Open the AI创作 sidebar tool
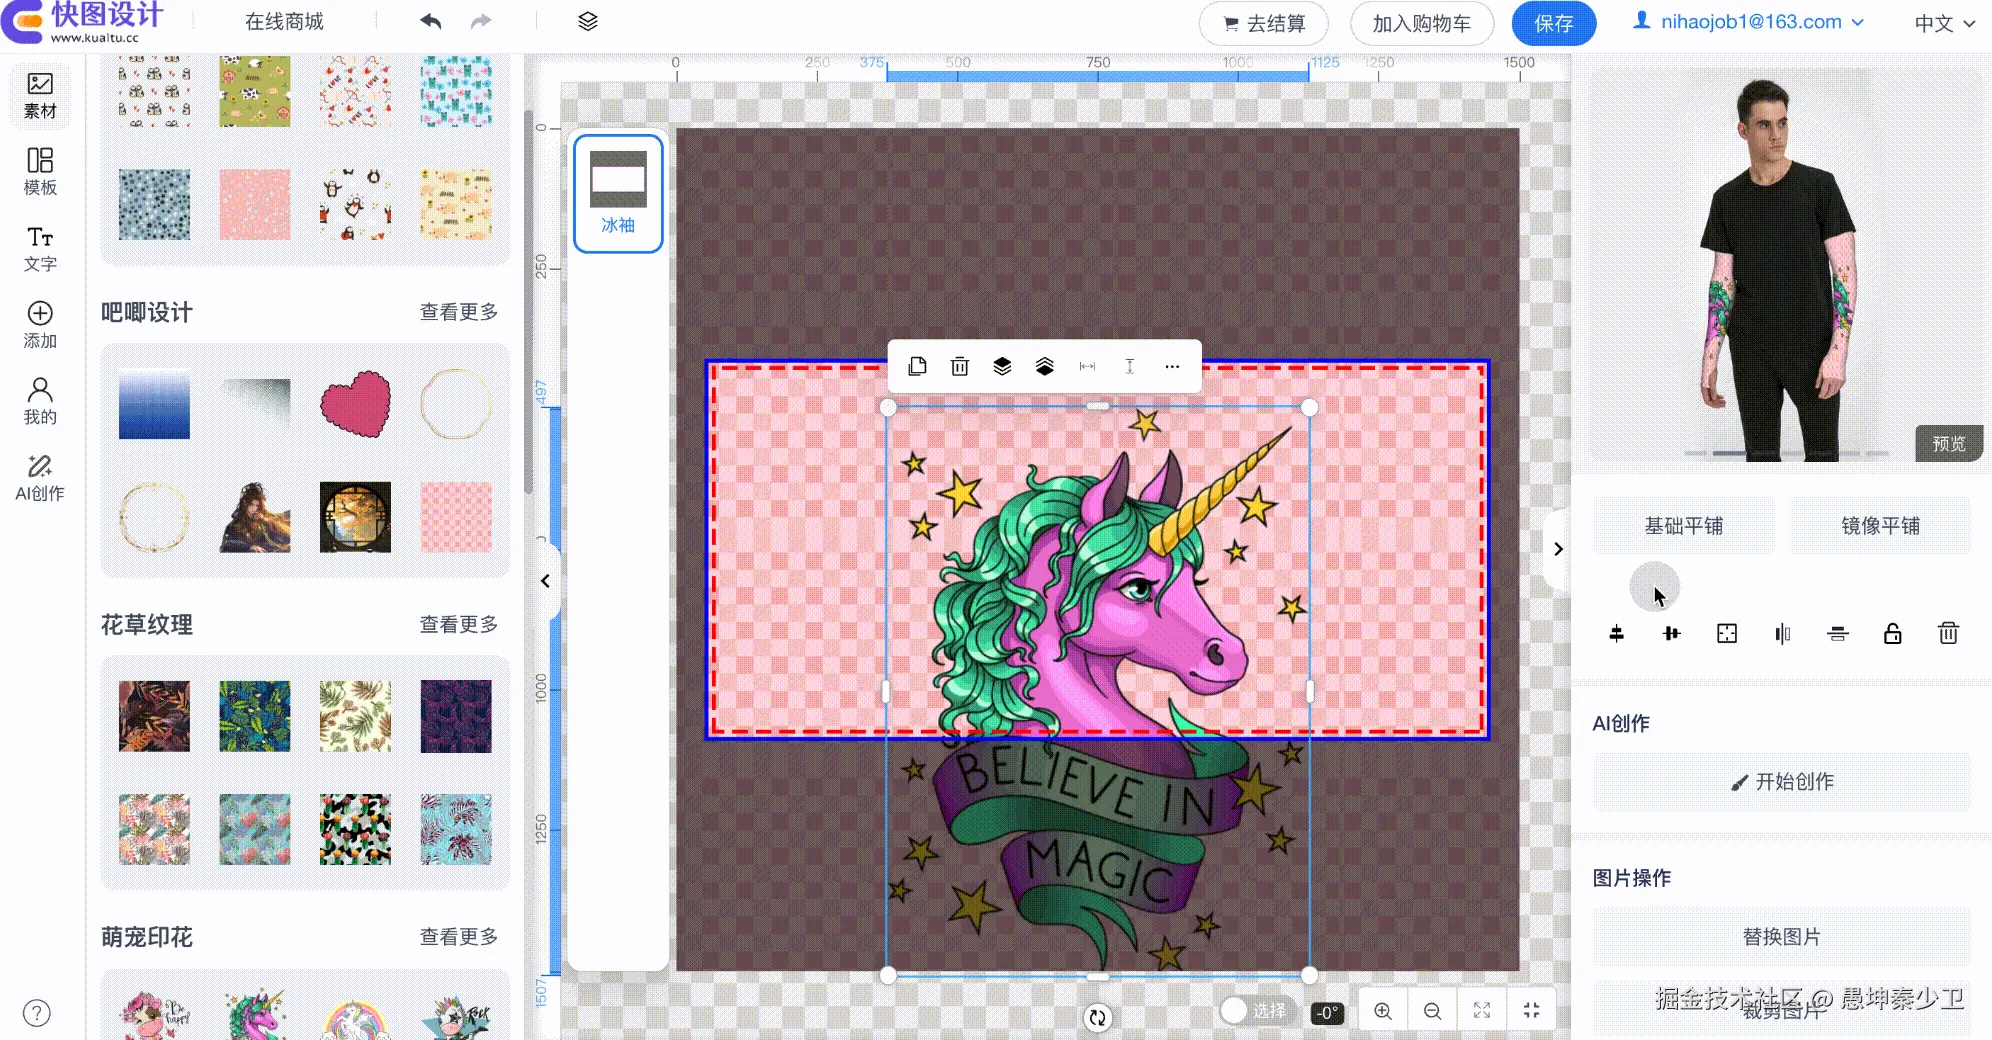 click(40, 478)
